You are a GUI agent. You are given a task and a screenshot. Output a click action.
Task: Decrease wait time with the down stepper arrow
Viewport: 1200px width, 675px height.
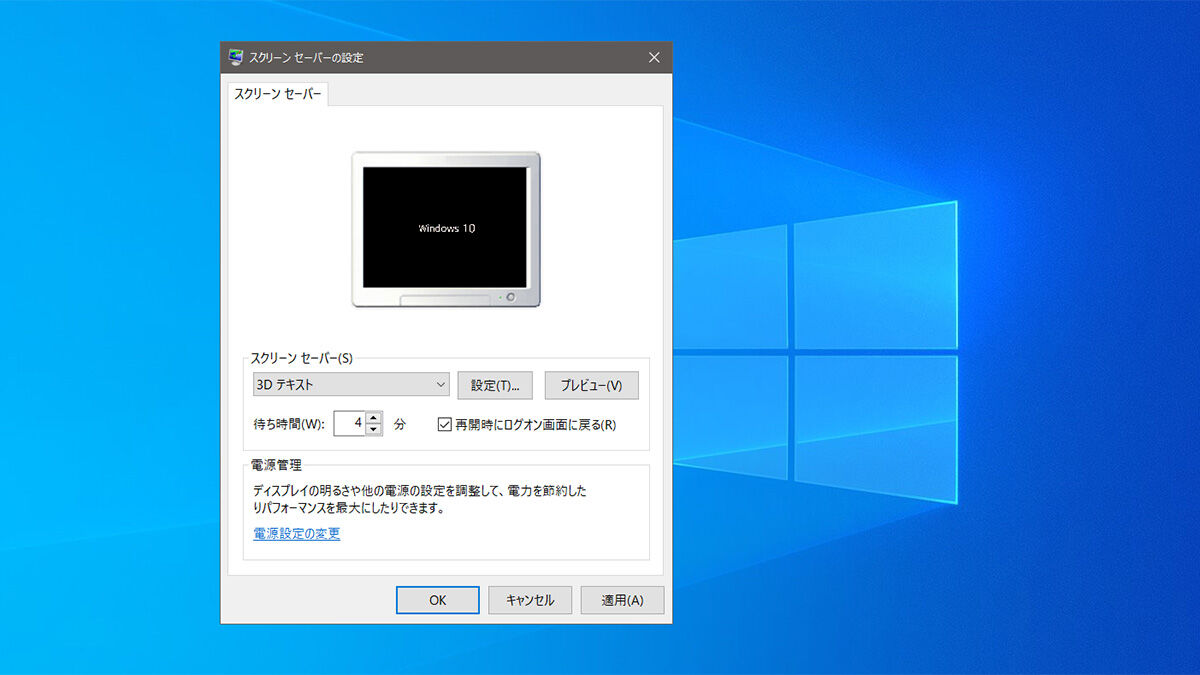tap(373, 428)
